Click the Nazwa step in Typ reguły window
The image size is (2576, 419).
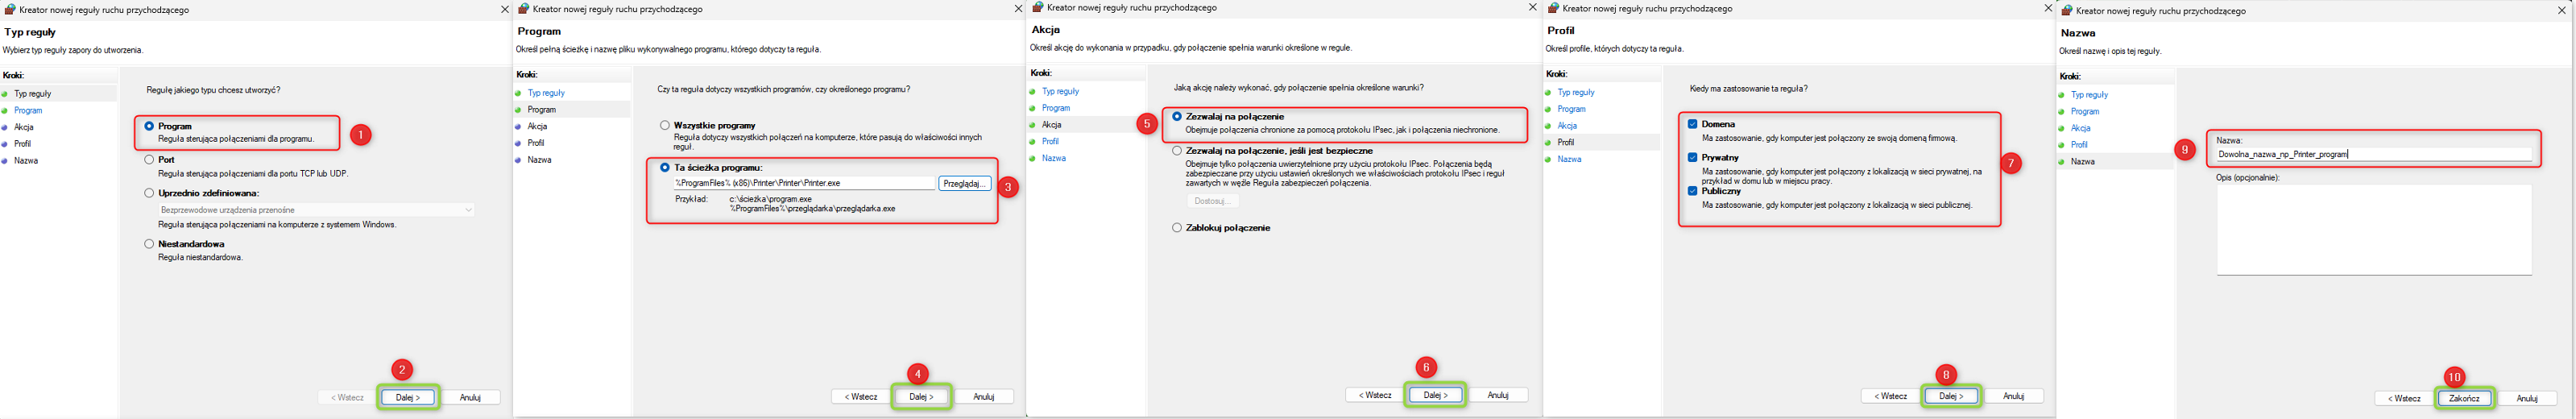[26, 160]
